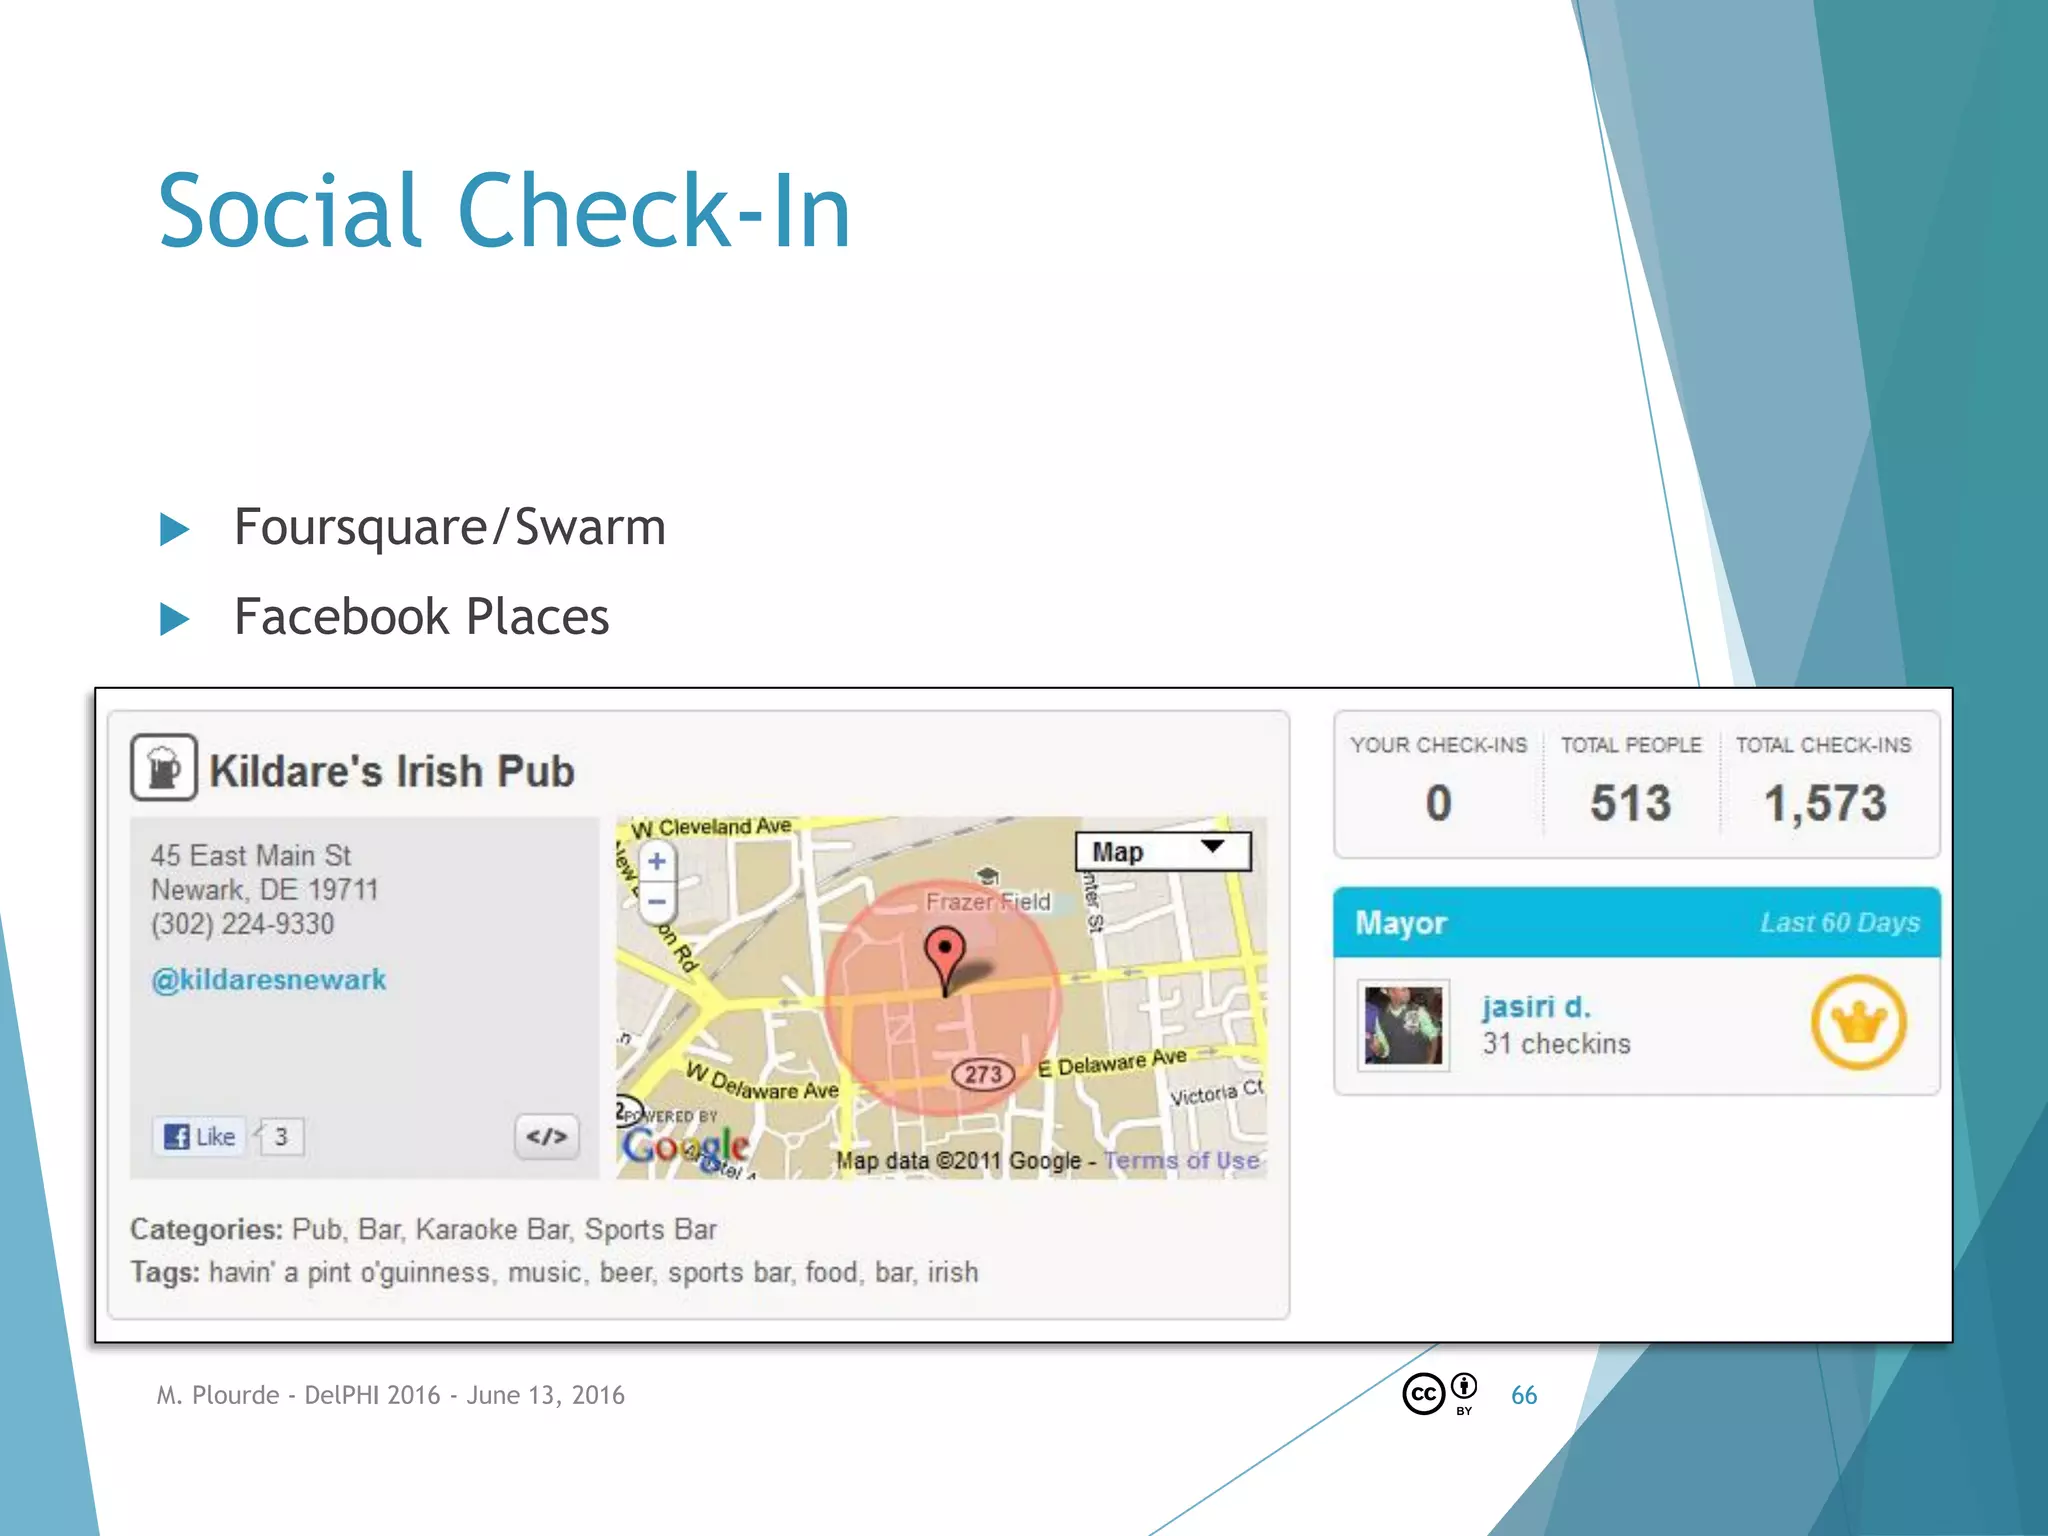2048x1536 pixels.
Task: Click the W Cleveland Ave map label
Action: coord(711,828)
